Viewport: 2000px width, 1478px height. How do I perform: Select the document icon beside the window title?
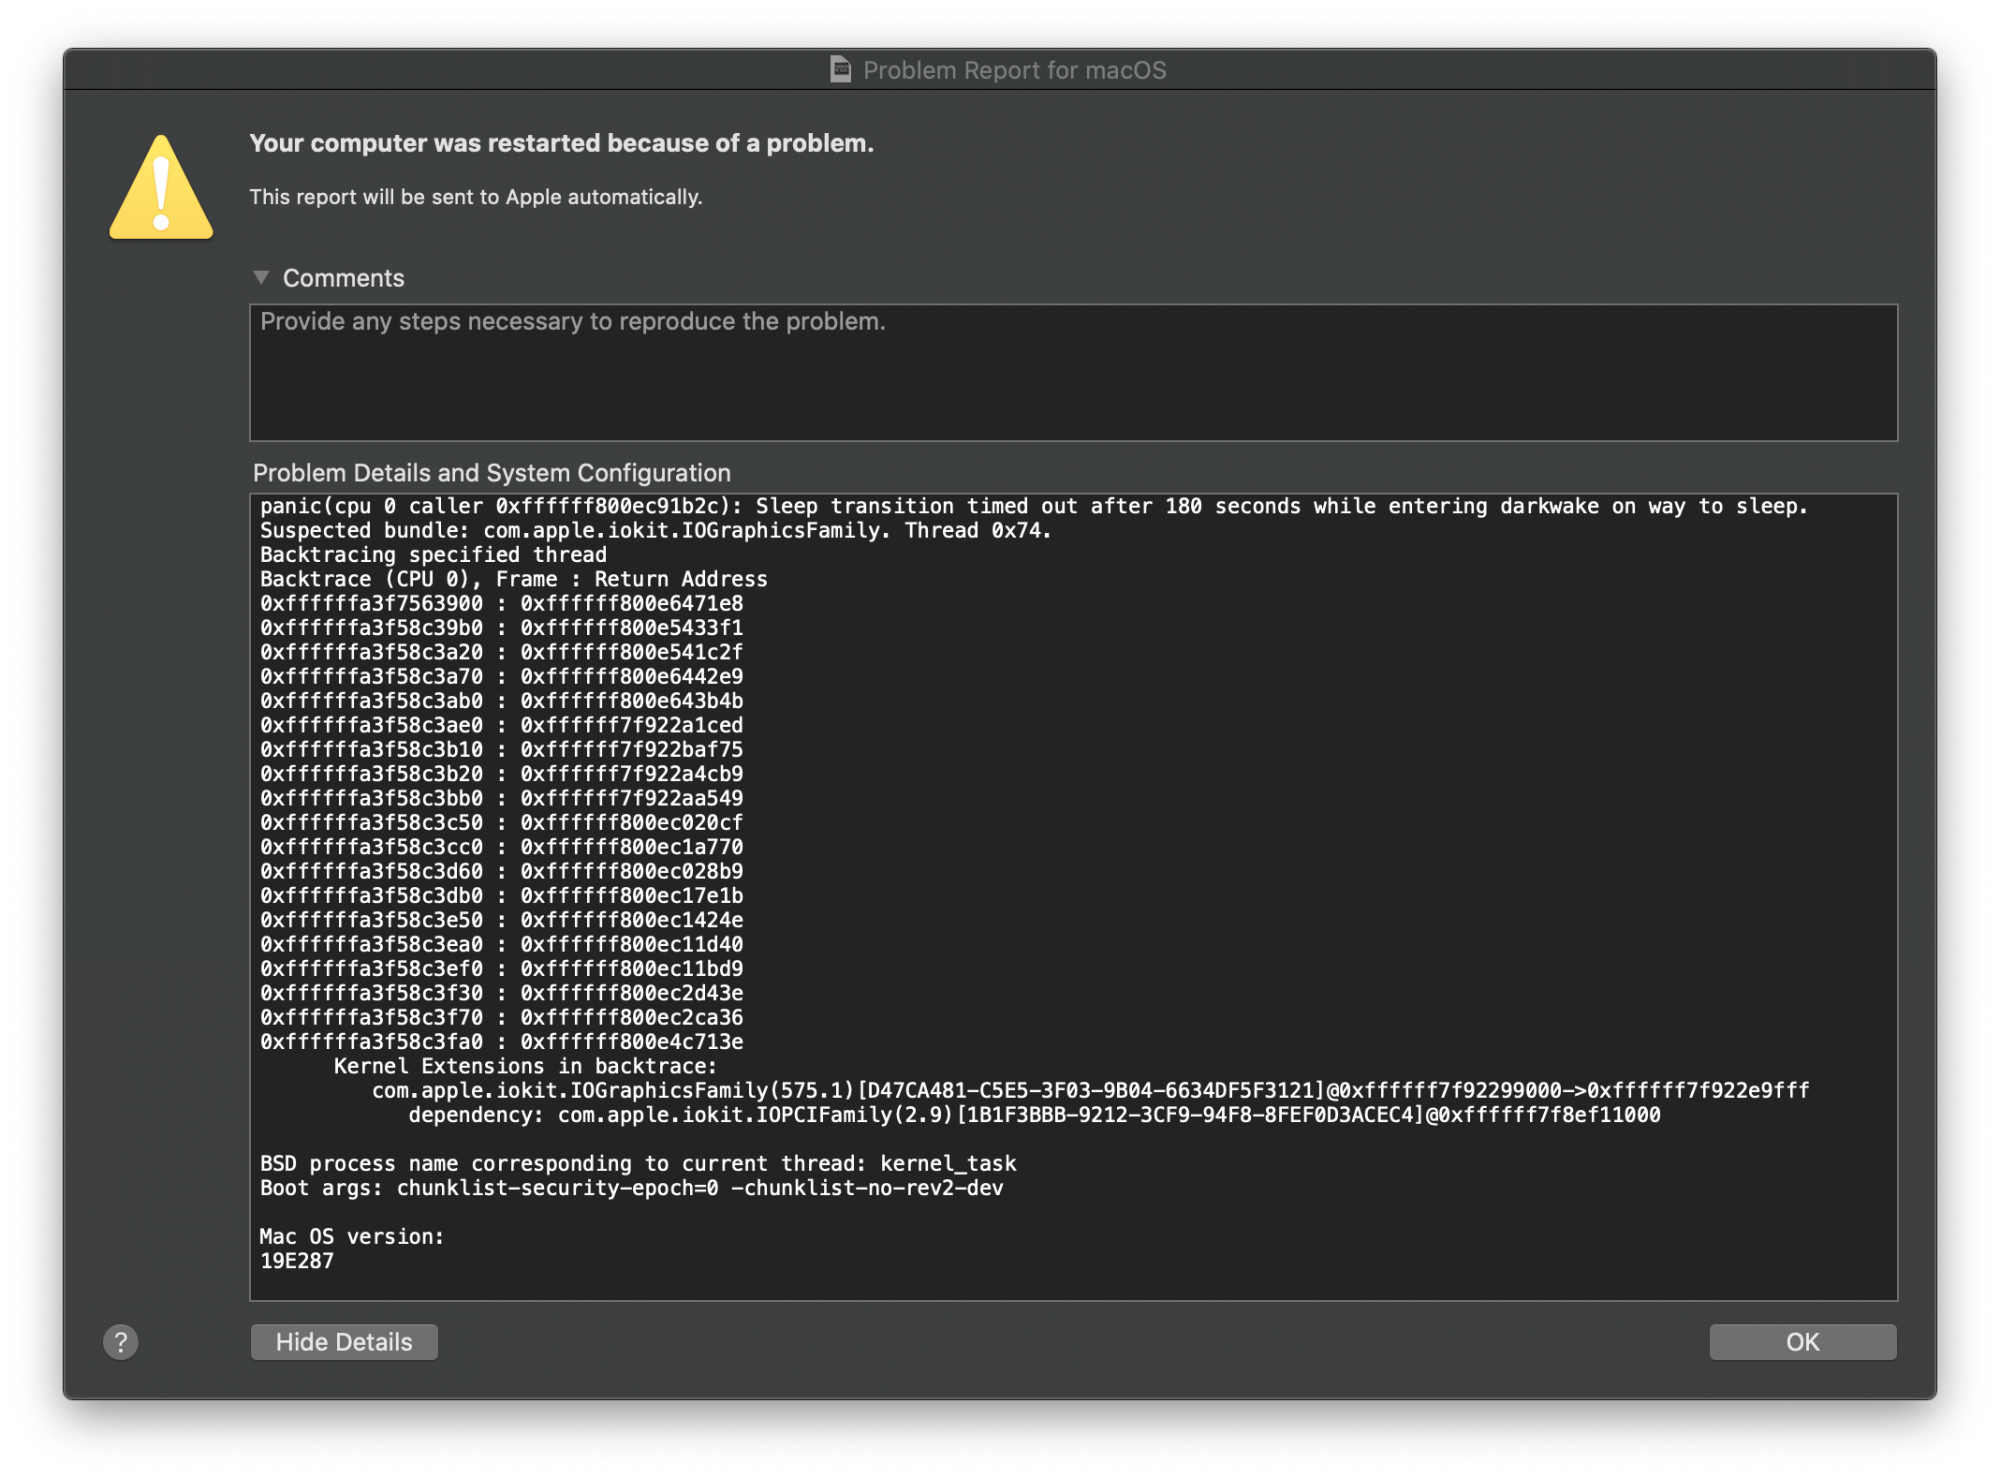coord(839,70)
